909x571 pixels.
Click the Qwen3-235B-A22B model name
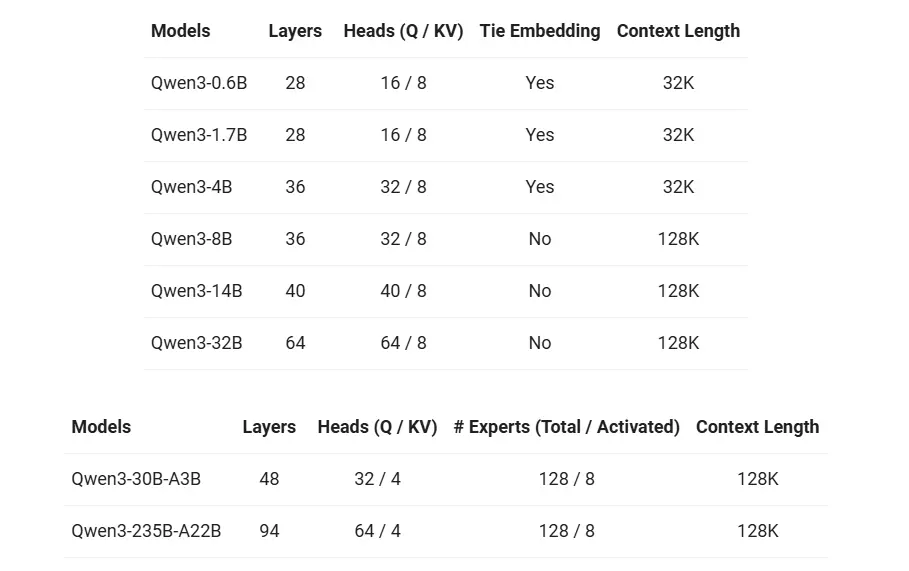click(146, 531)
